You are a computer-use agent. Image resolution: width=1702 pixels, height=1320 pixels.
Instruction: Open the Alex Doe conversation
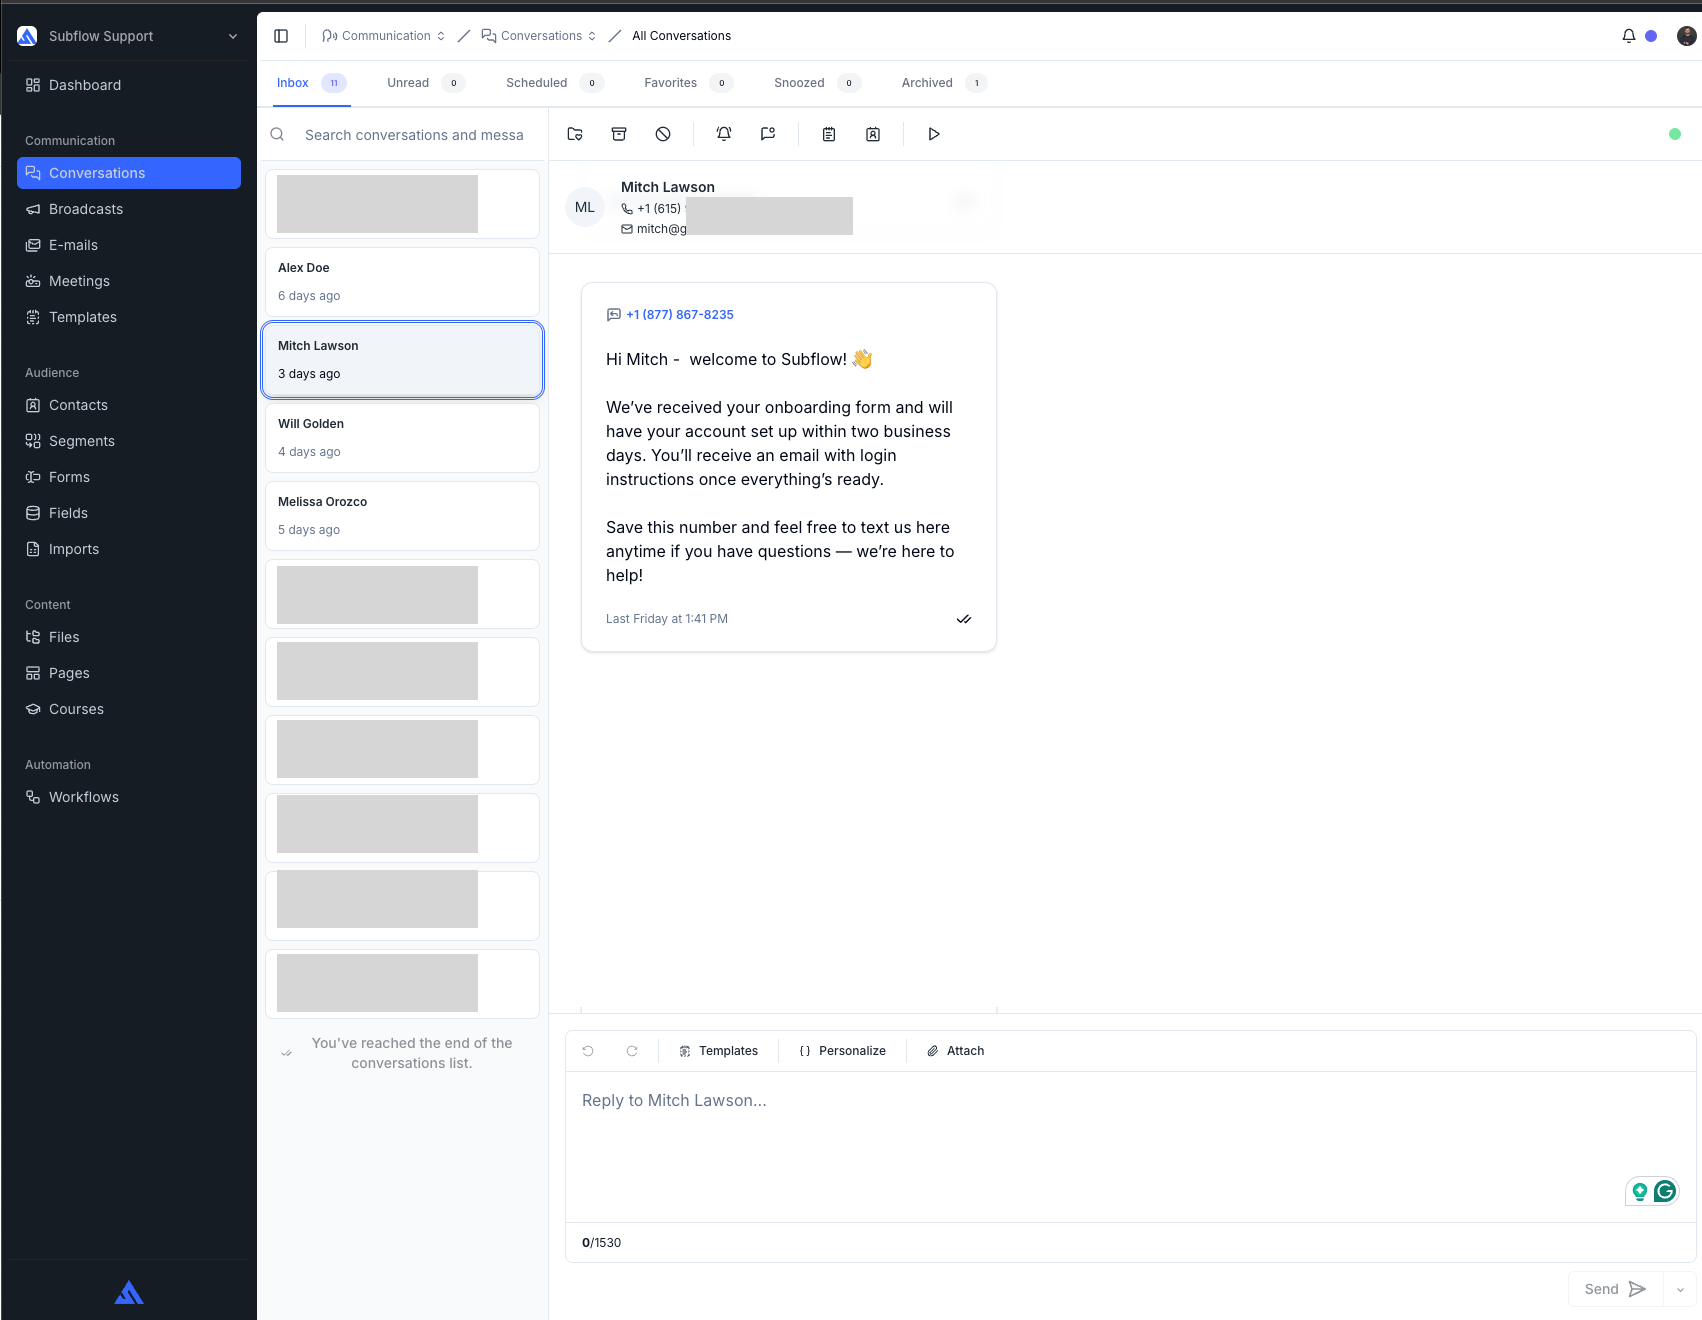click(x=402, y=282)
